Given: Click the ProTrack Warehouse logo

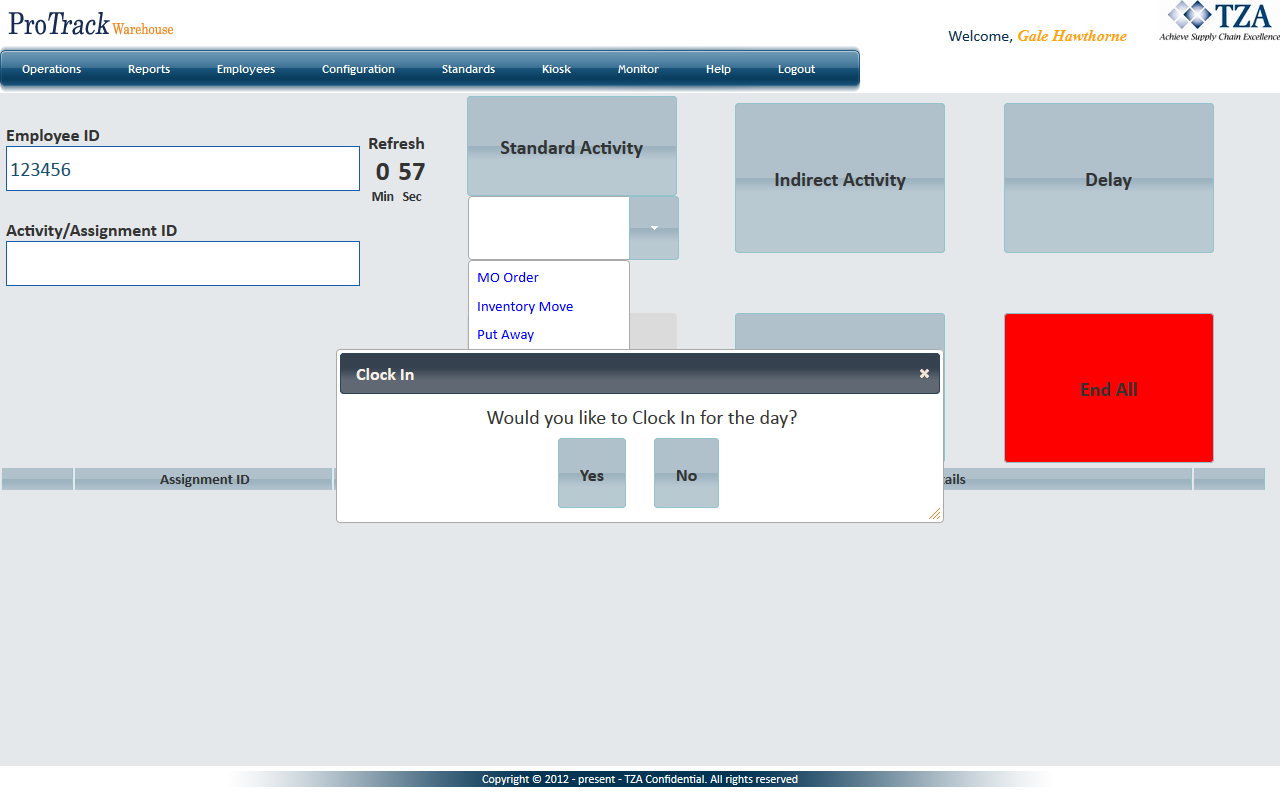Looking at the screenshot, I should [91, 24].
